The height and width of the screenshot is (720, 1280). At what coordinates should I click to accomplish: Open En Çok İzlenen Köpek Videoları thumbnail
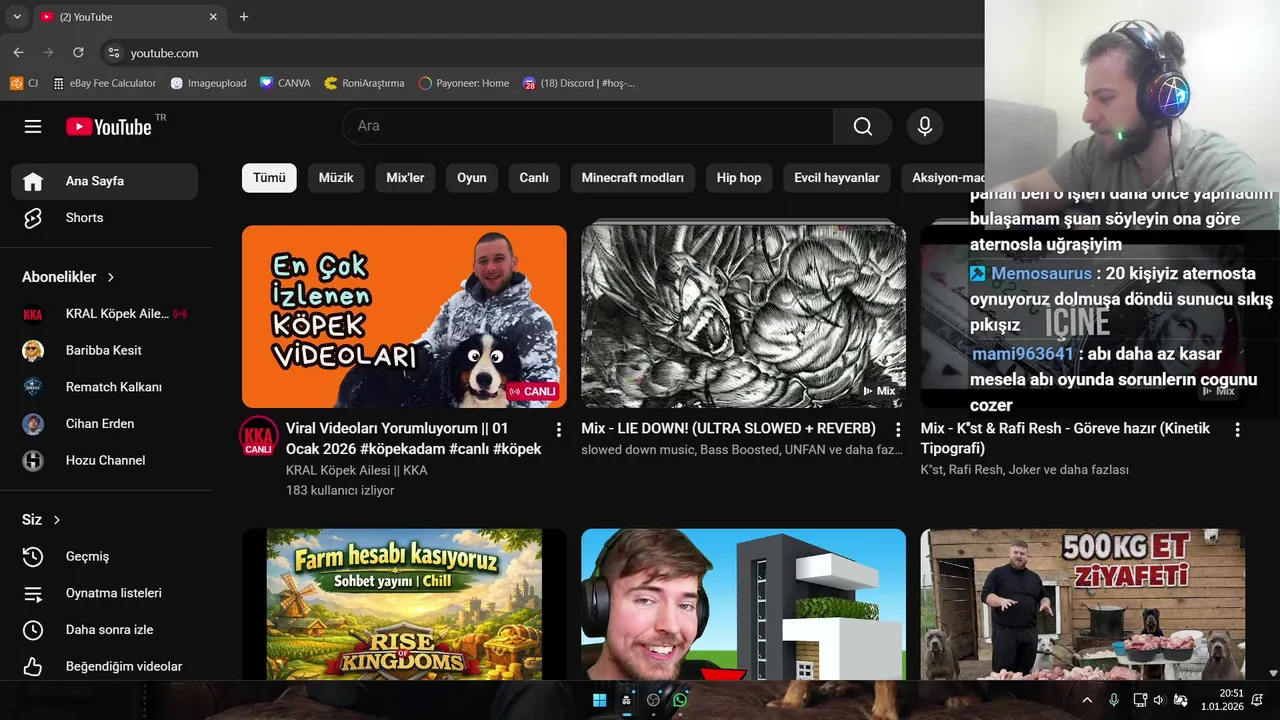(404, 316)
